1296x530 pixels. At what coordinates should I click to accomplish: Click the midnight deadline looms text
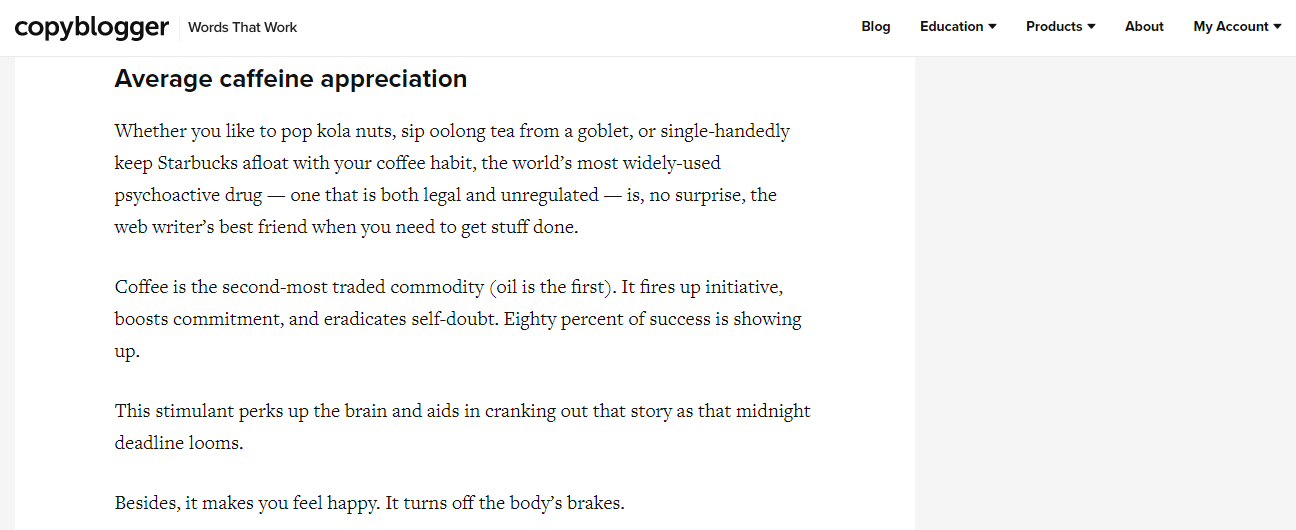[462, 427]
